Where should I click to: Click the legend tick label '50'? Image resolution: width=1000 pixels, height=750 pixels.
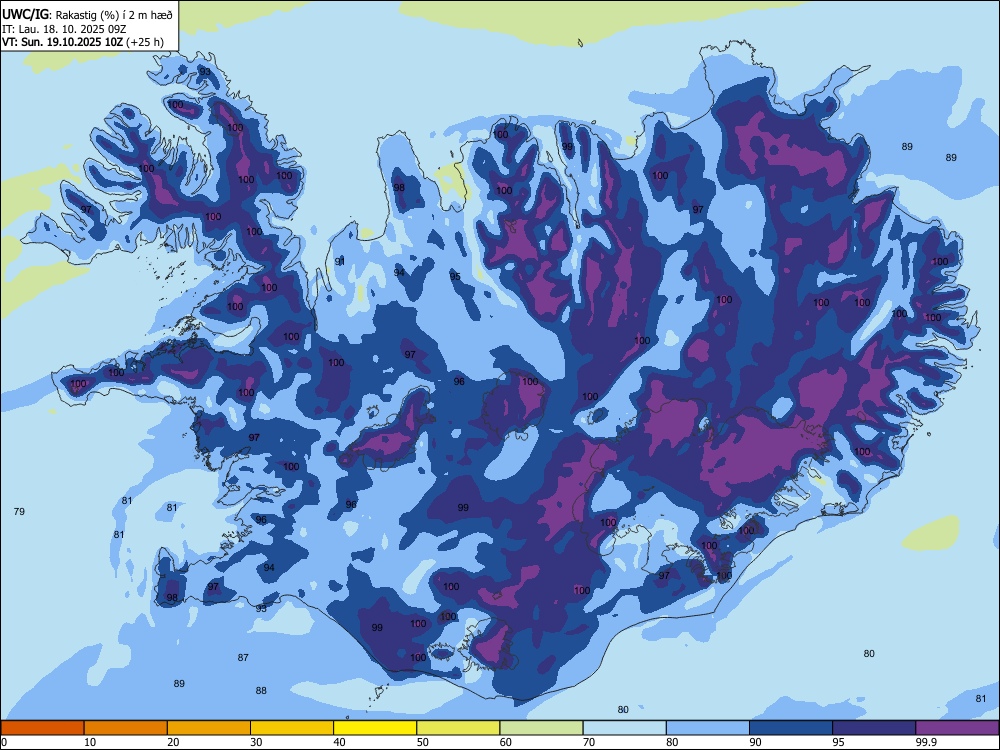pos(422,742)
